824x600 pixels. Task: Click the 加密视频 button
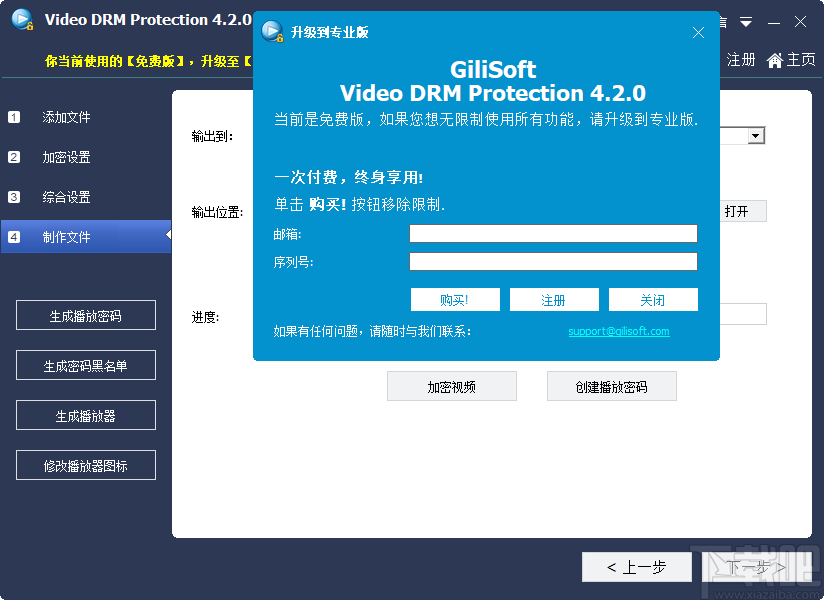click(451, 386)
